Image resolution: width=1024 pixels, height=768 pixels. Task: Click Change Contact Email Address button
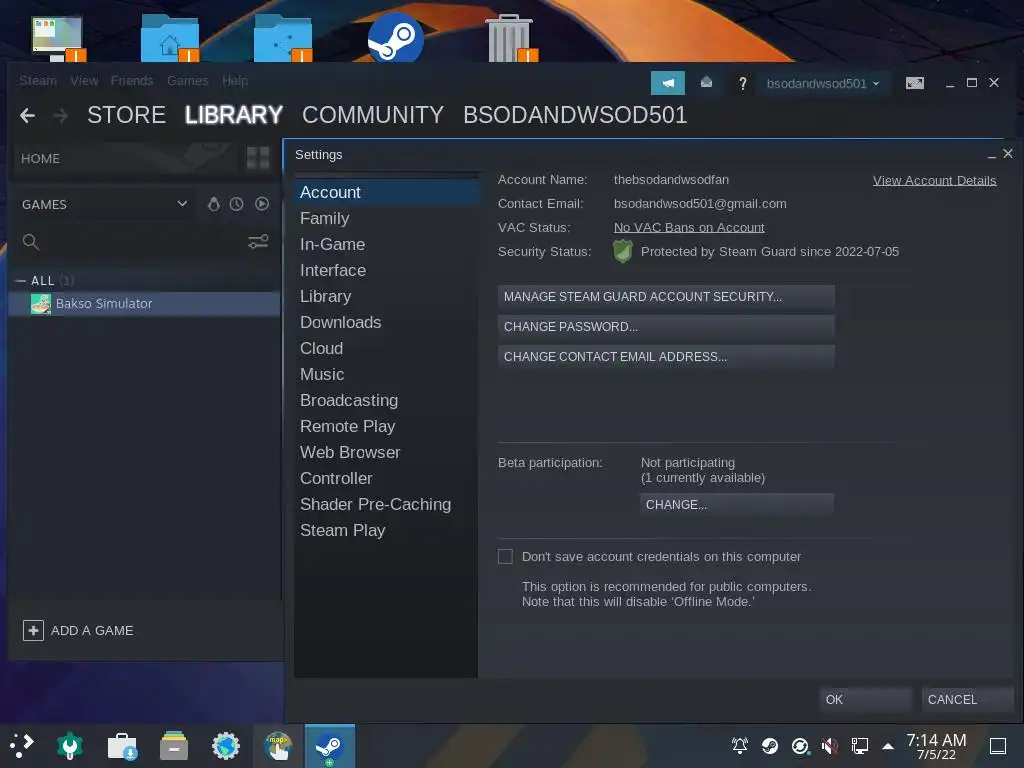[x=666, y=357]
